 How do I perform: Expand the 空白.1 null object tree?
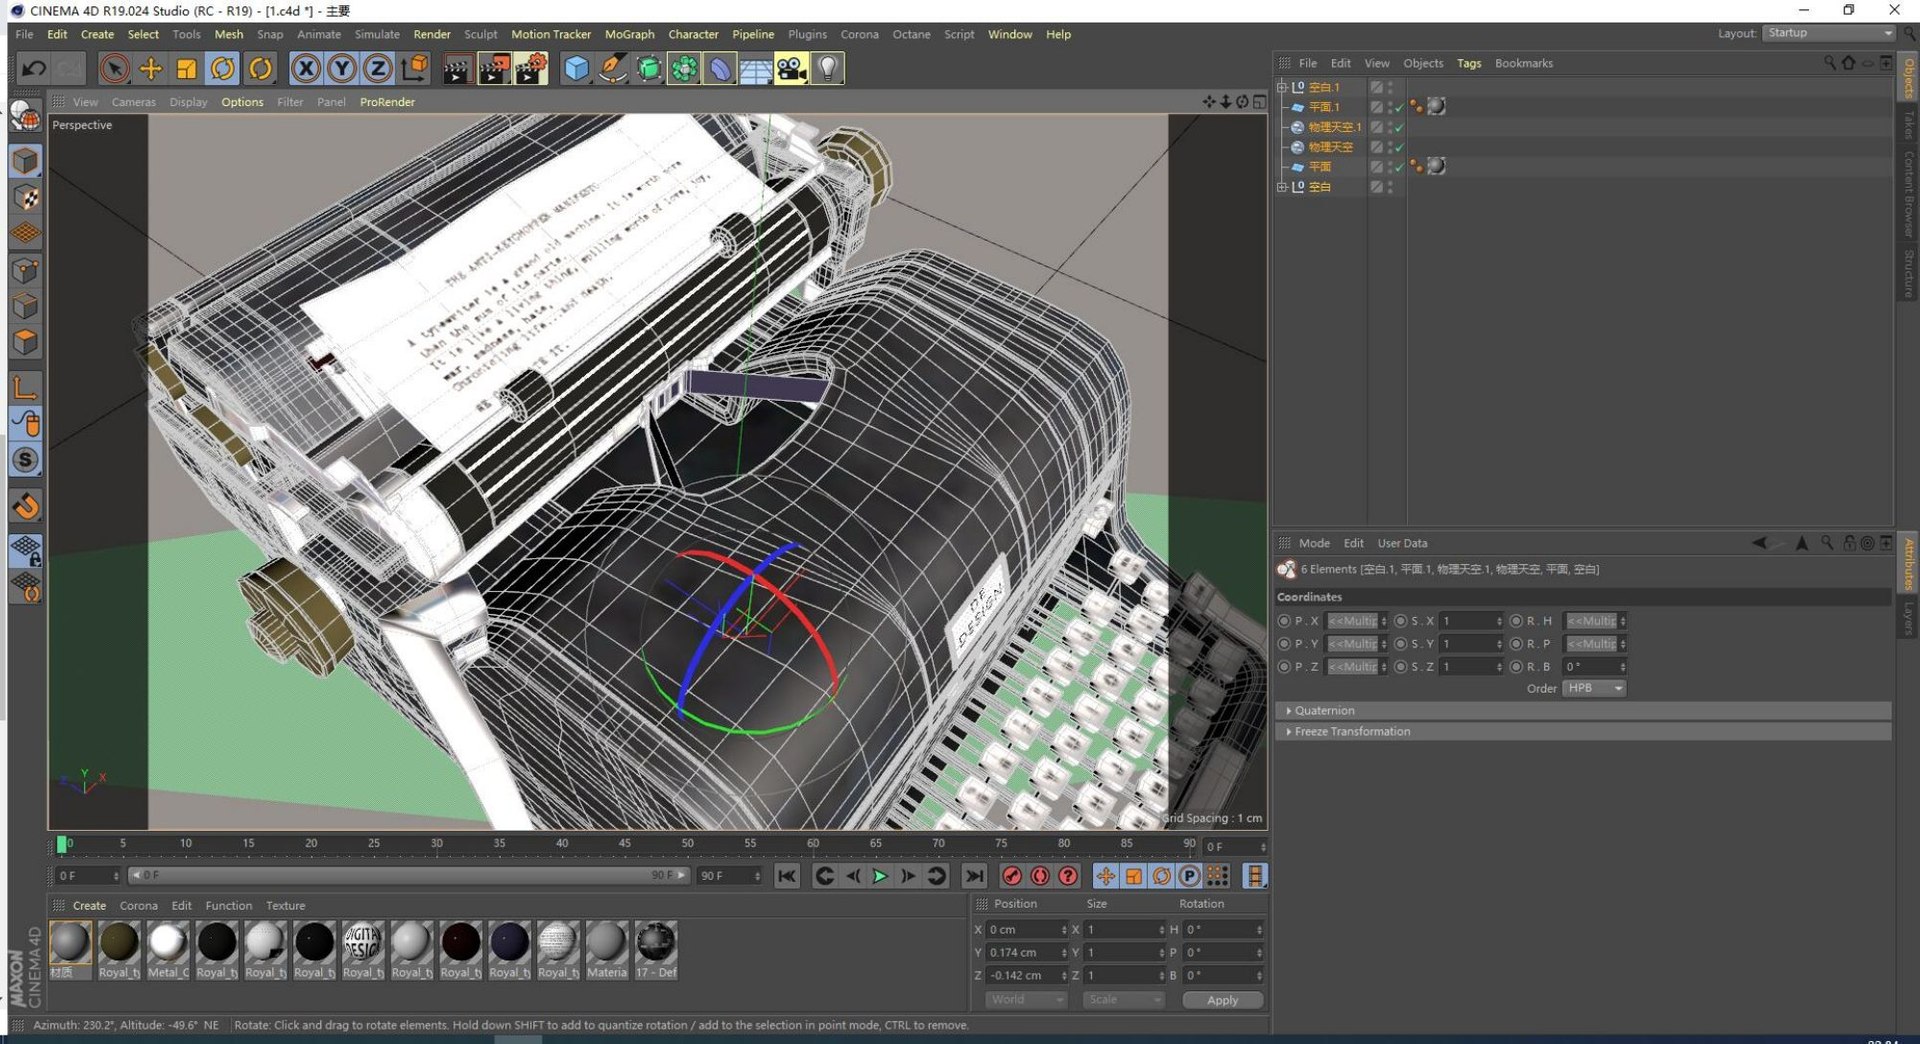[1282, 87]
